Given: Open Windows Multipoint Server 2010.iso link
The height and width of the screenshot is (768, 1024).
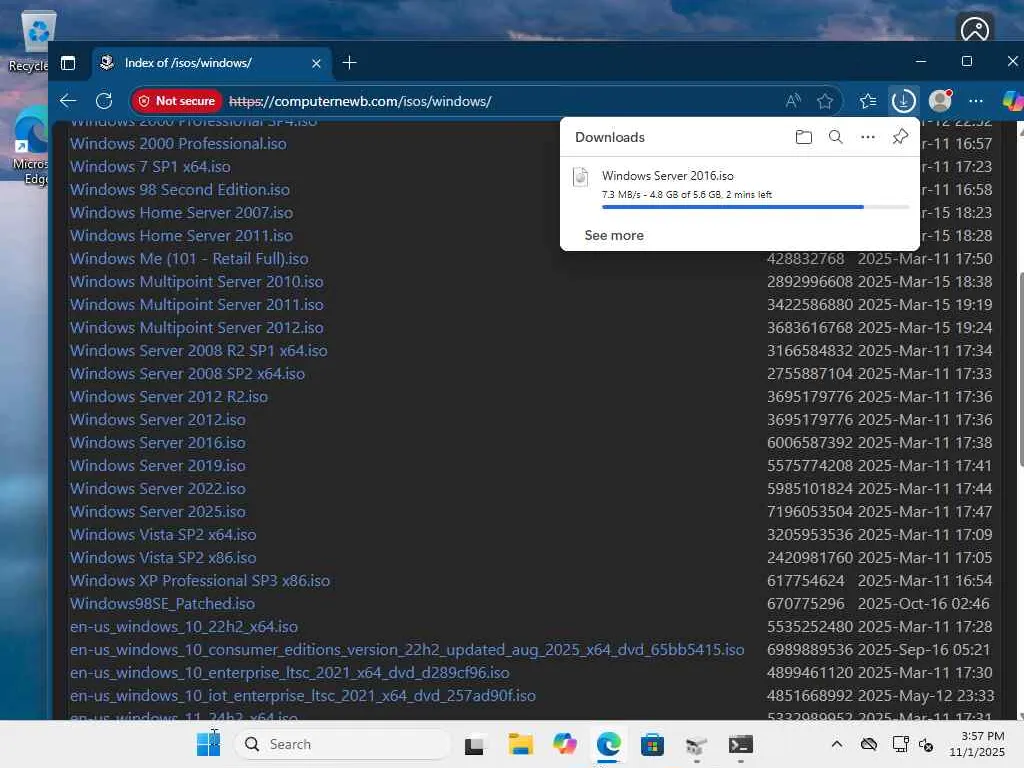Looking at the screenshot, I should [x=197, y=281].
